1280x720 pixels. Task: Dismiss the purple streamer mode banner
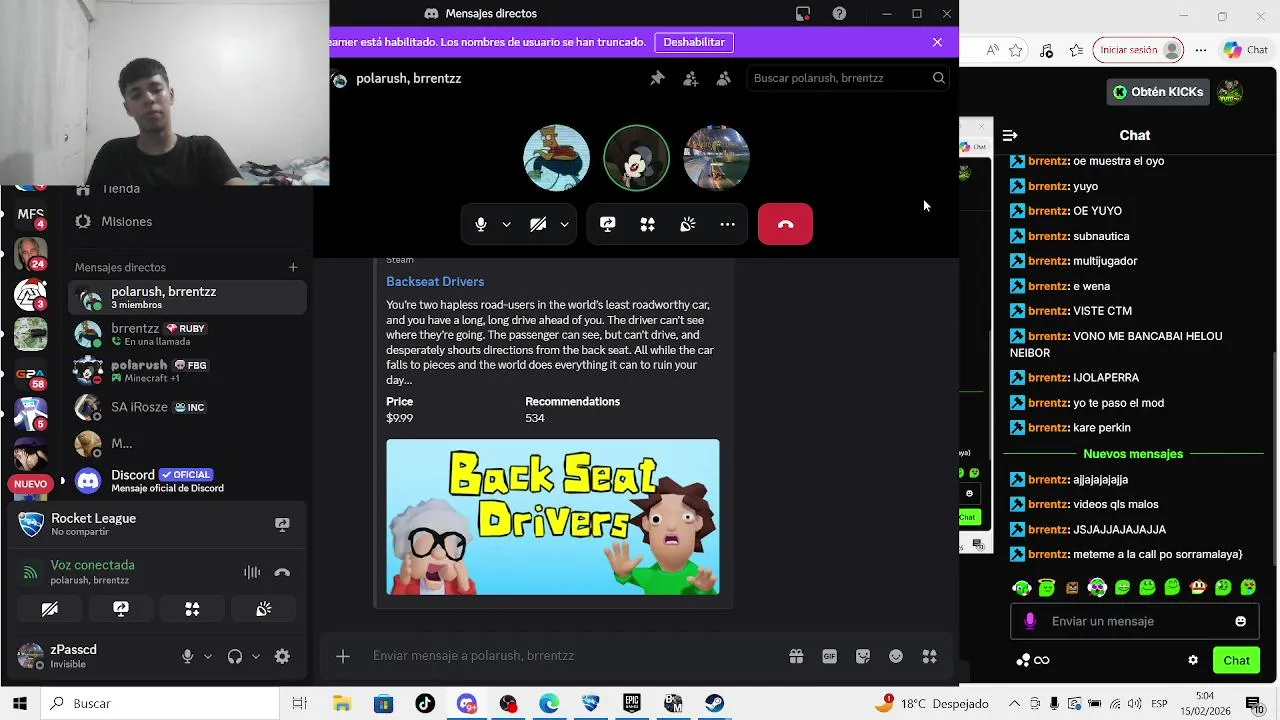click(937, 42)
